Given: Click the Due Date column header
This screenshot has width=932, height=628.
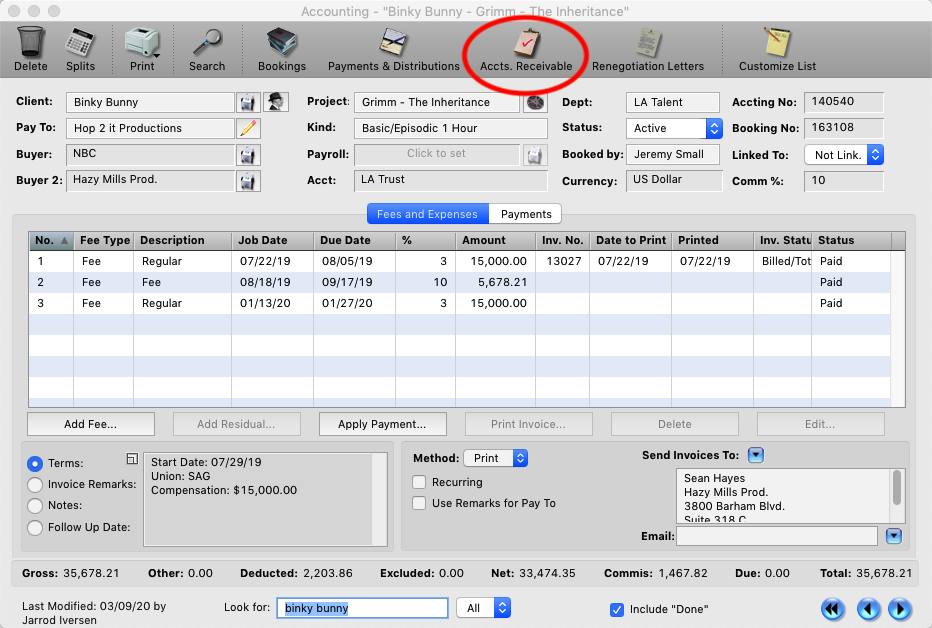Looking at the screenshot, I should point(354,240).
